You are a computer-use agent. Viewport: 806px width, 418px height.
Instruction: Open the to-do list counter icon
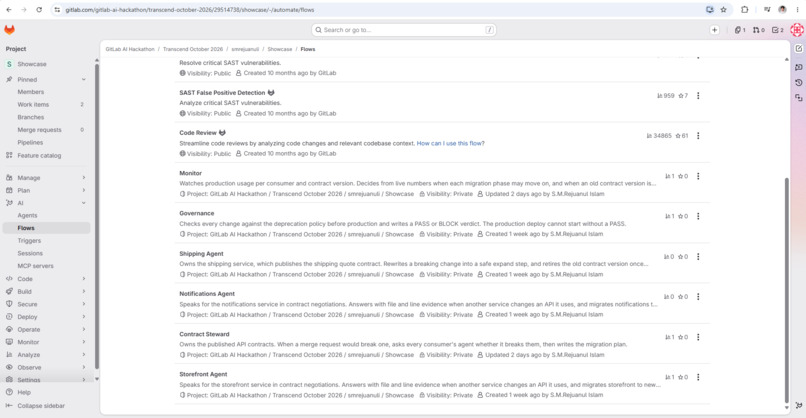778,30
